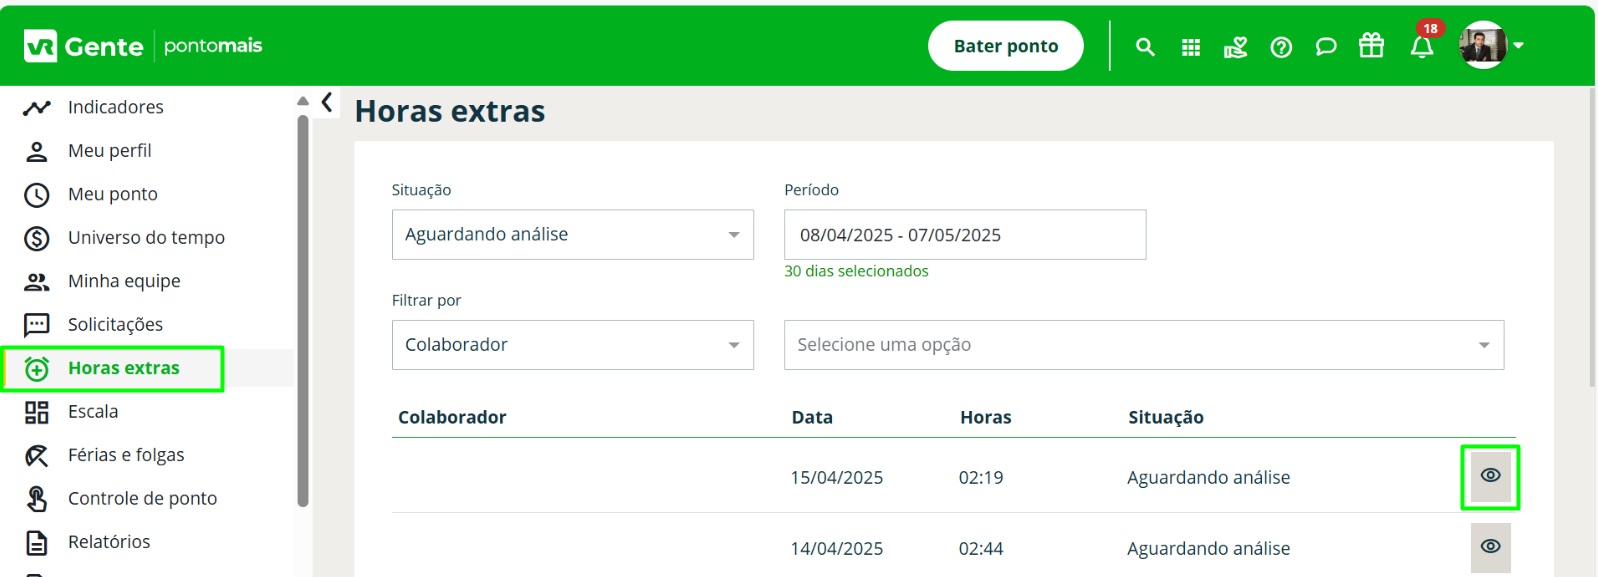
Task: Click the gift box icon
Action: pos(1371,45)
